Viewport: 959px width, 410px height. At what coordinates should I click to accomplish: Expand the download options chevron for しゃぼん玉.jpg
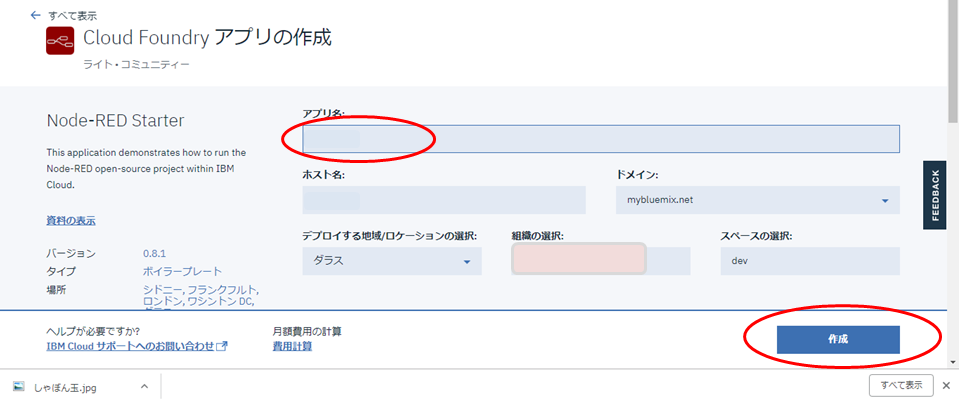(144, 387)
